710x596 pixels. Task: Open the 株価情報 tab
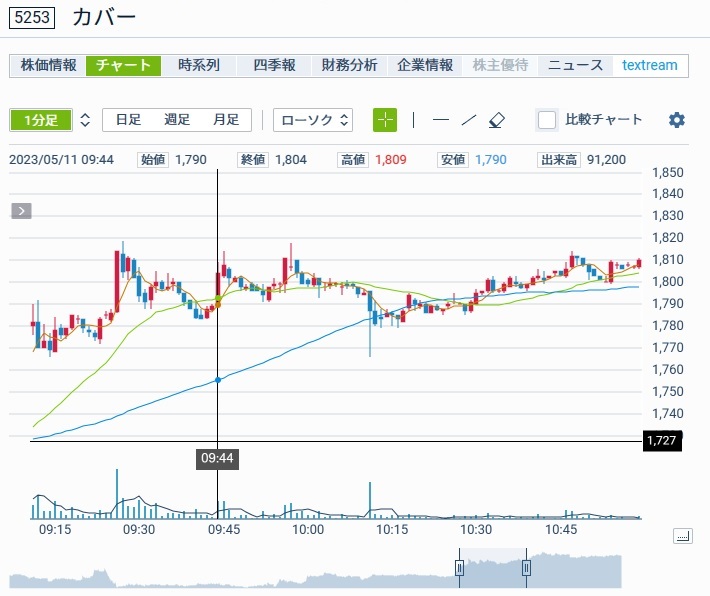[48, 65]
